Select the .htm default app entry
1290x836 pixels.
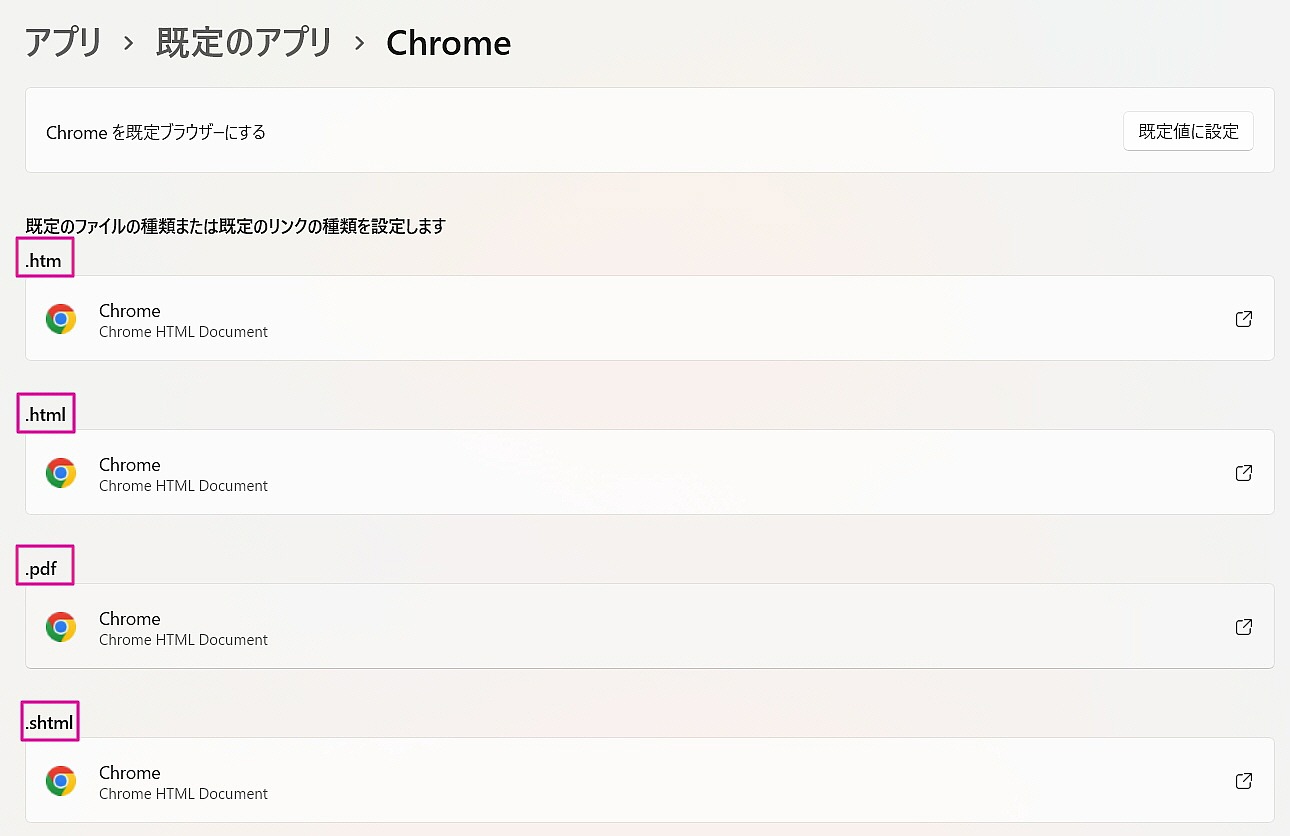pos(650,318)
